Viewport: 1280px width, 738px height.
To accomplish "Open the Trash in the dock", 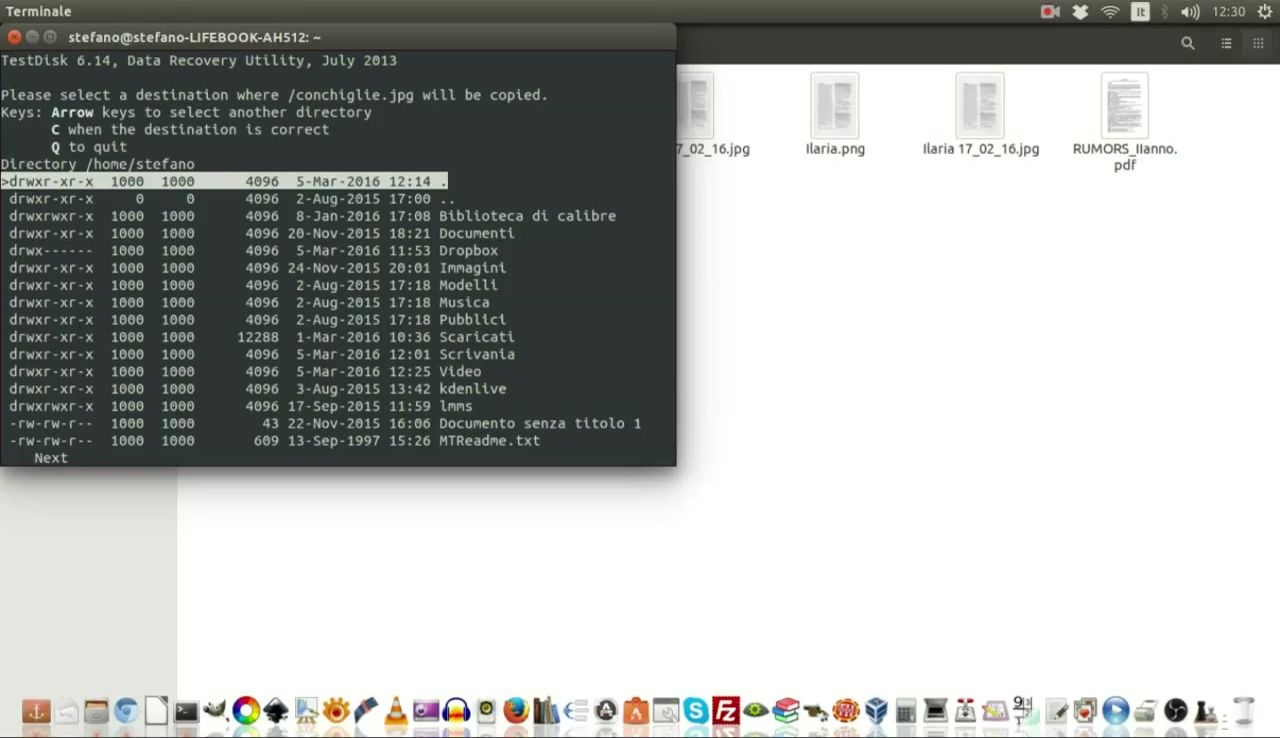I will click(x=1244, y=711).
